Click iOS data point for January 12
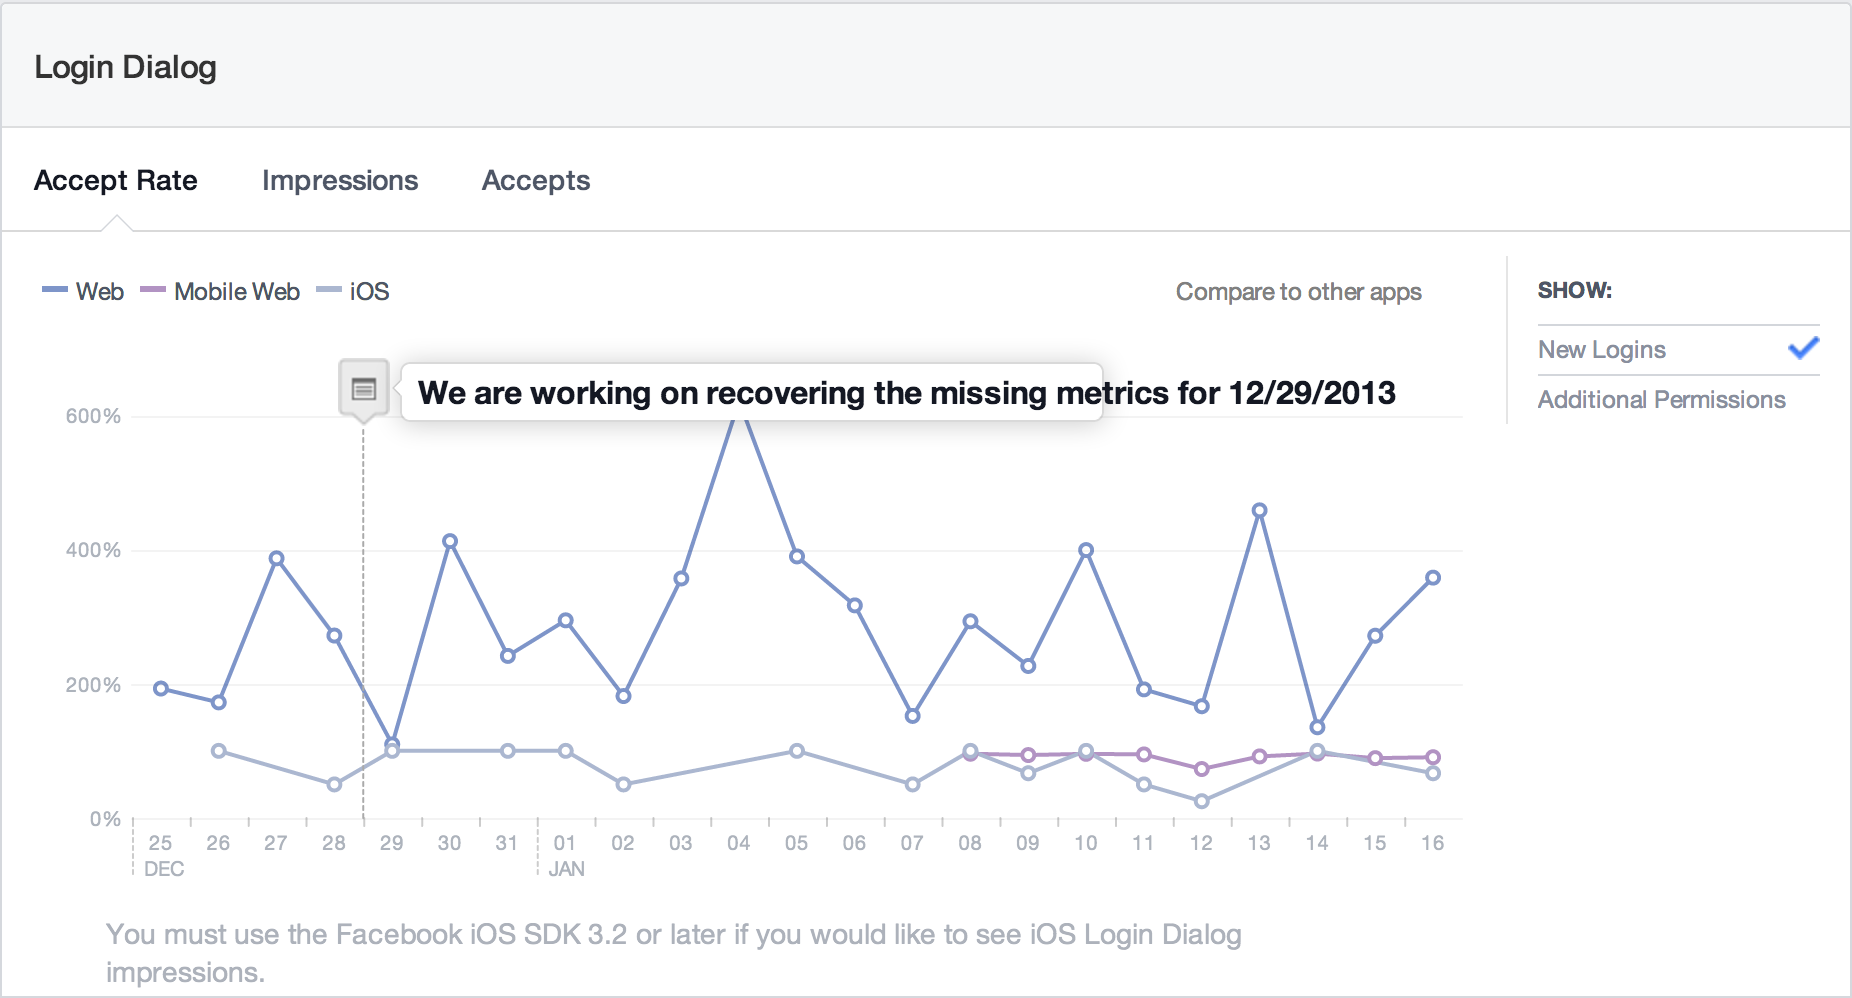 click(x=1201, y=801)
